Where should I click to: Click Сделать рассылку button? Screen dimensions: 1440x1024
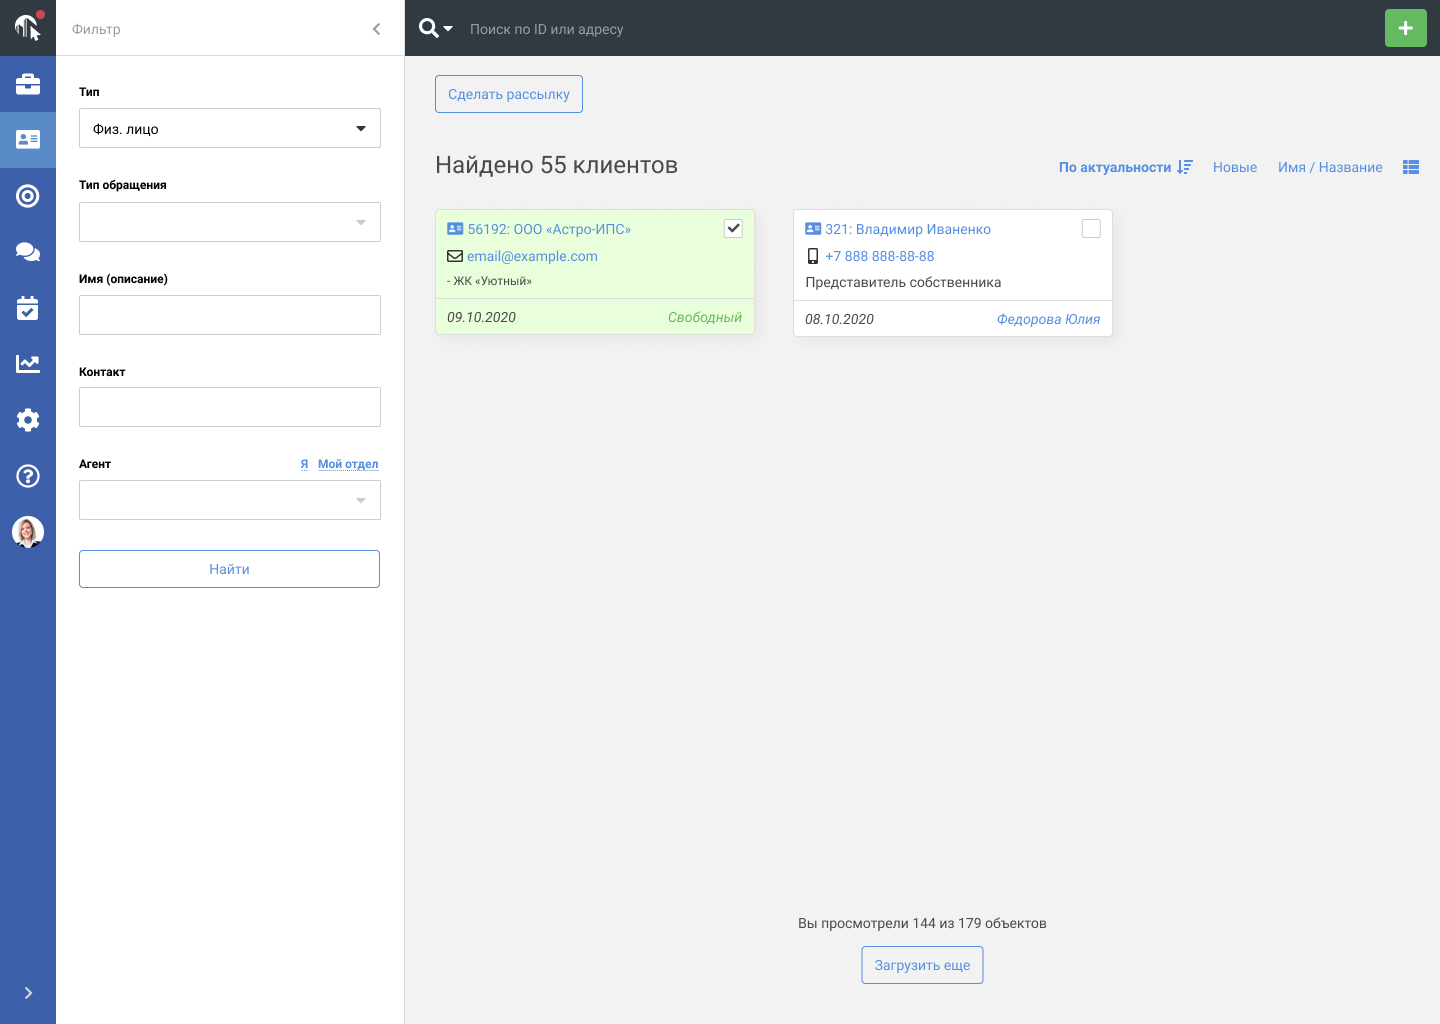point(509,94)
